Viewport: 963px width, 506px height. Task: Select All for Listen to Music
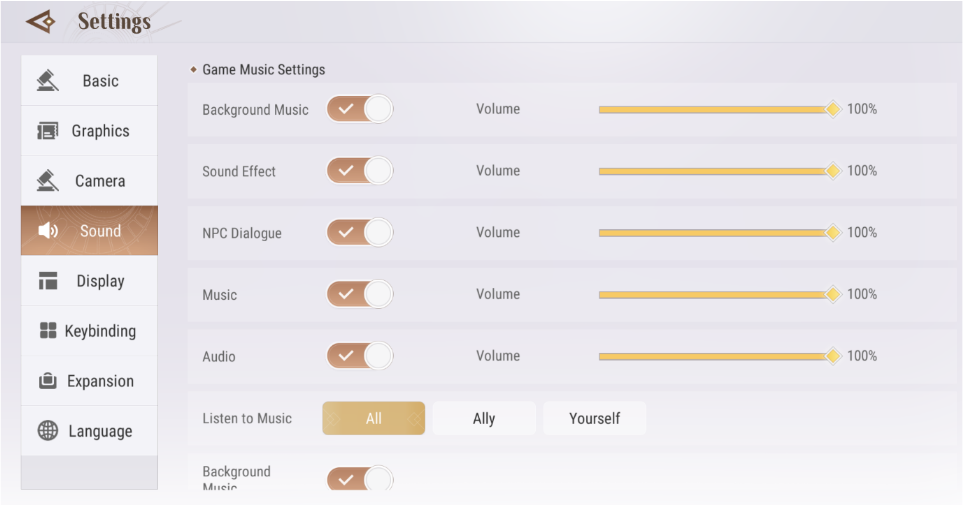click(x=373, y=418)
